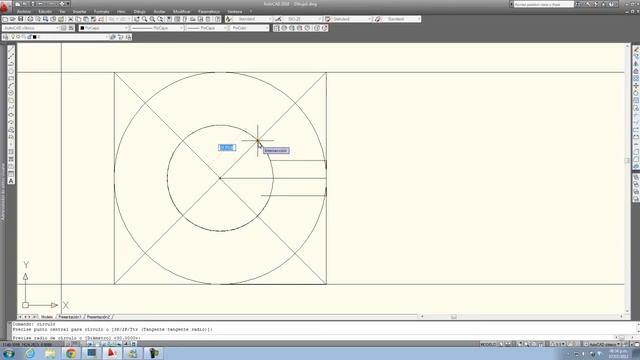Open the Insertar menu
This screenshot has height=360, width=640.
point(80,11)
